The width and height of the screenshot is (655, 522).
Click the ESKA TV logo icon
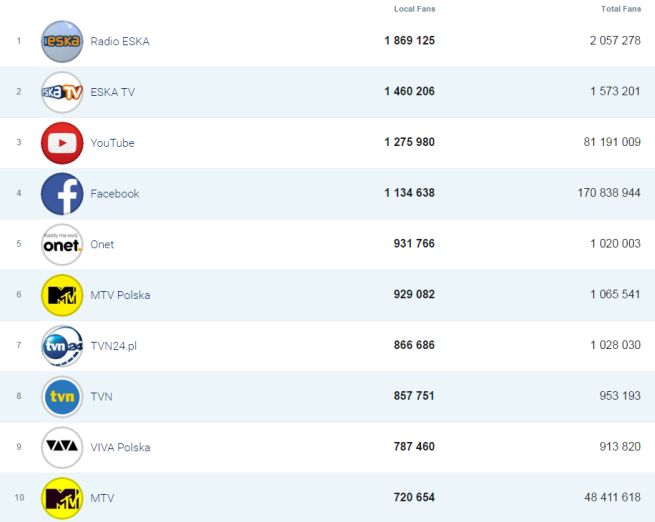point(62,92)
